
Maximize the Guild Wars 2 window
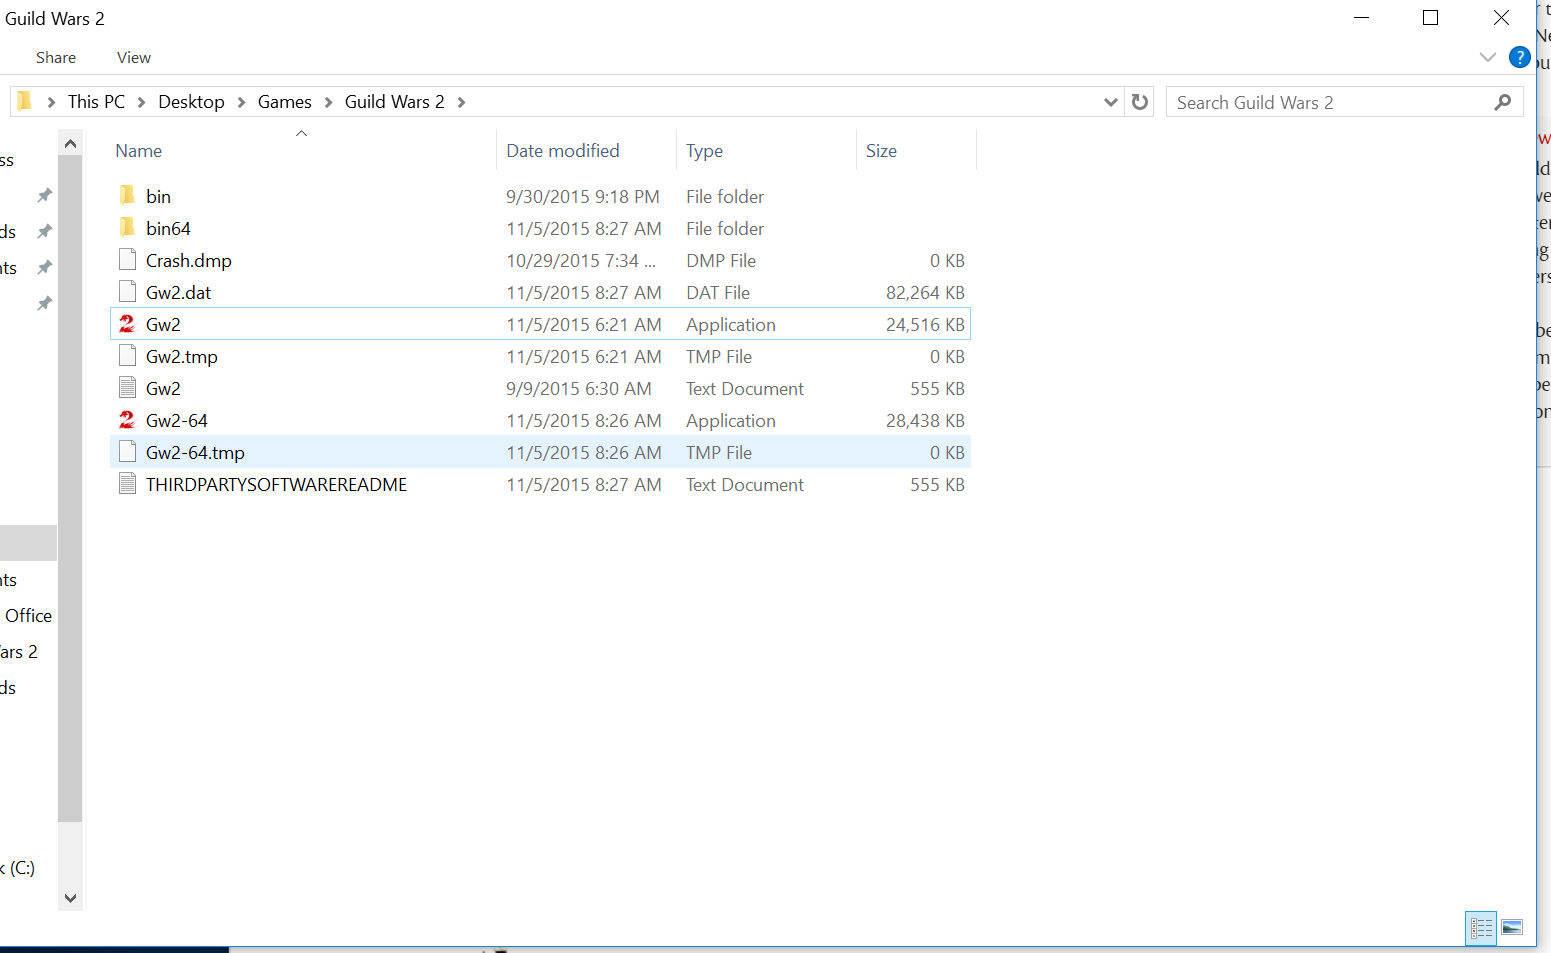point(1430,18)
